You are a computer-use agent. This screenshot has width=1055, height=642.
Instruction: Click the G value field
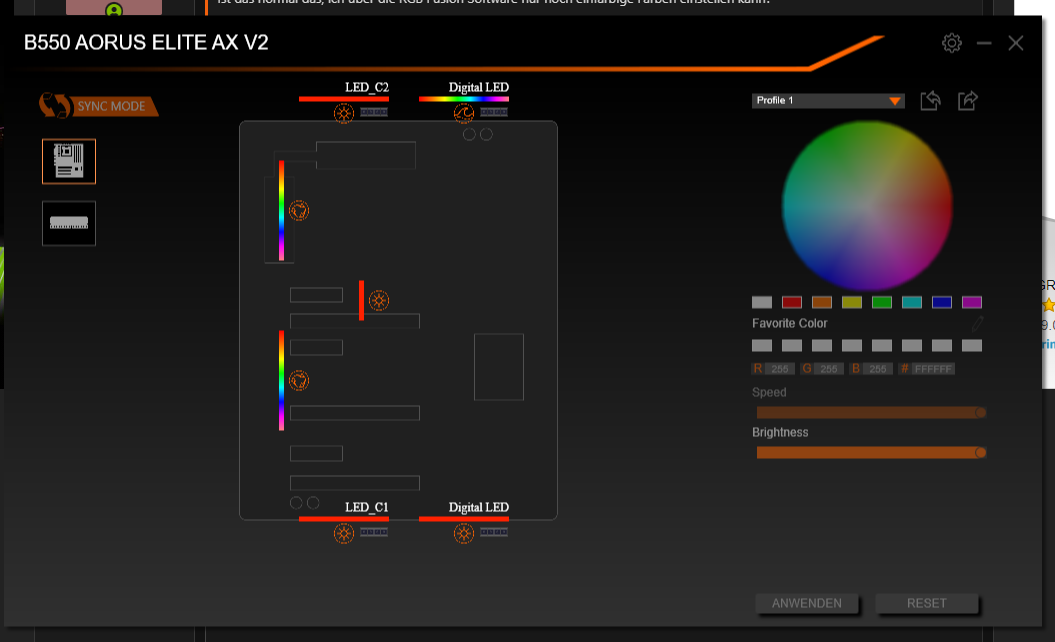[x=829, y=369]
